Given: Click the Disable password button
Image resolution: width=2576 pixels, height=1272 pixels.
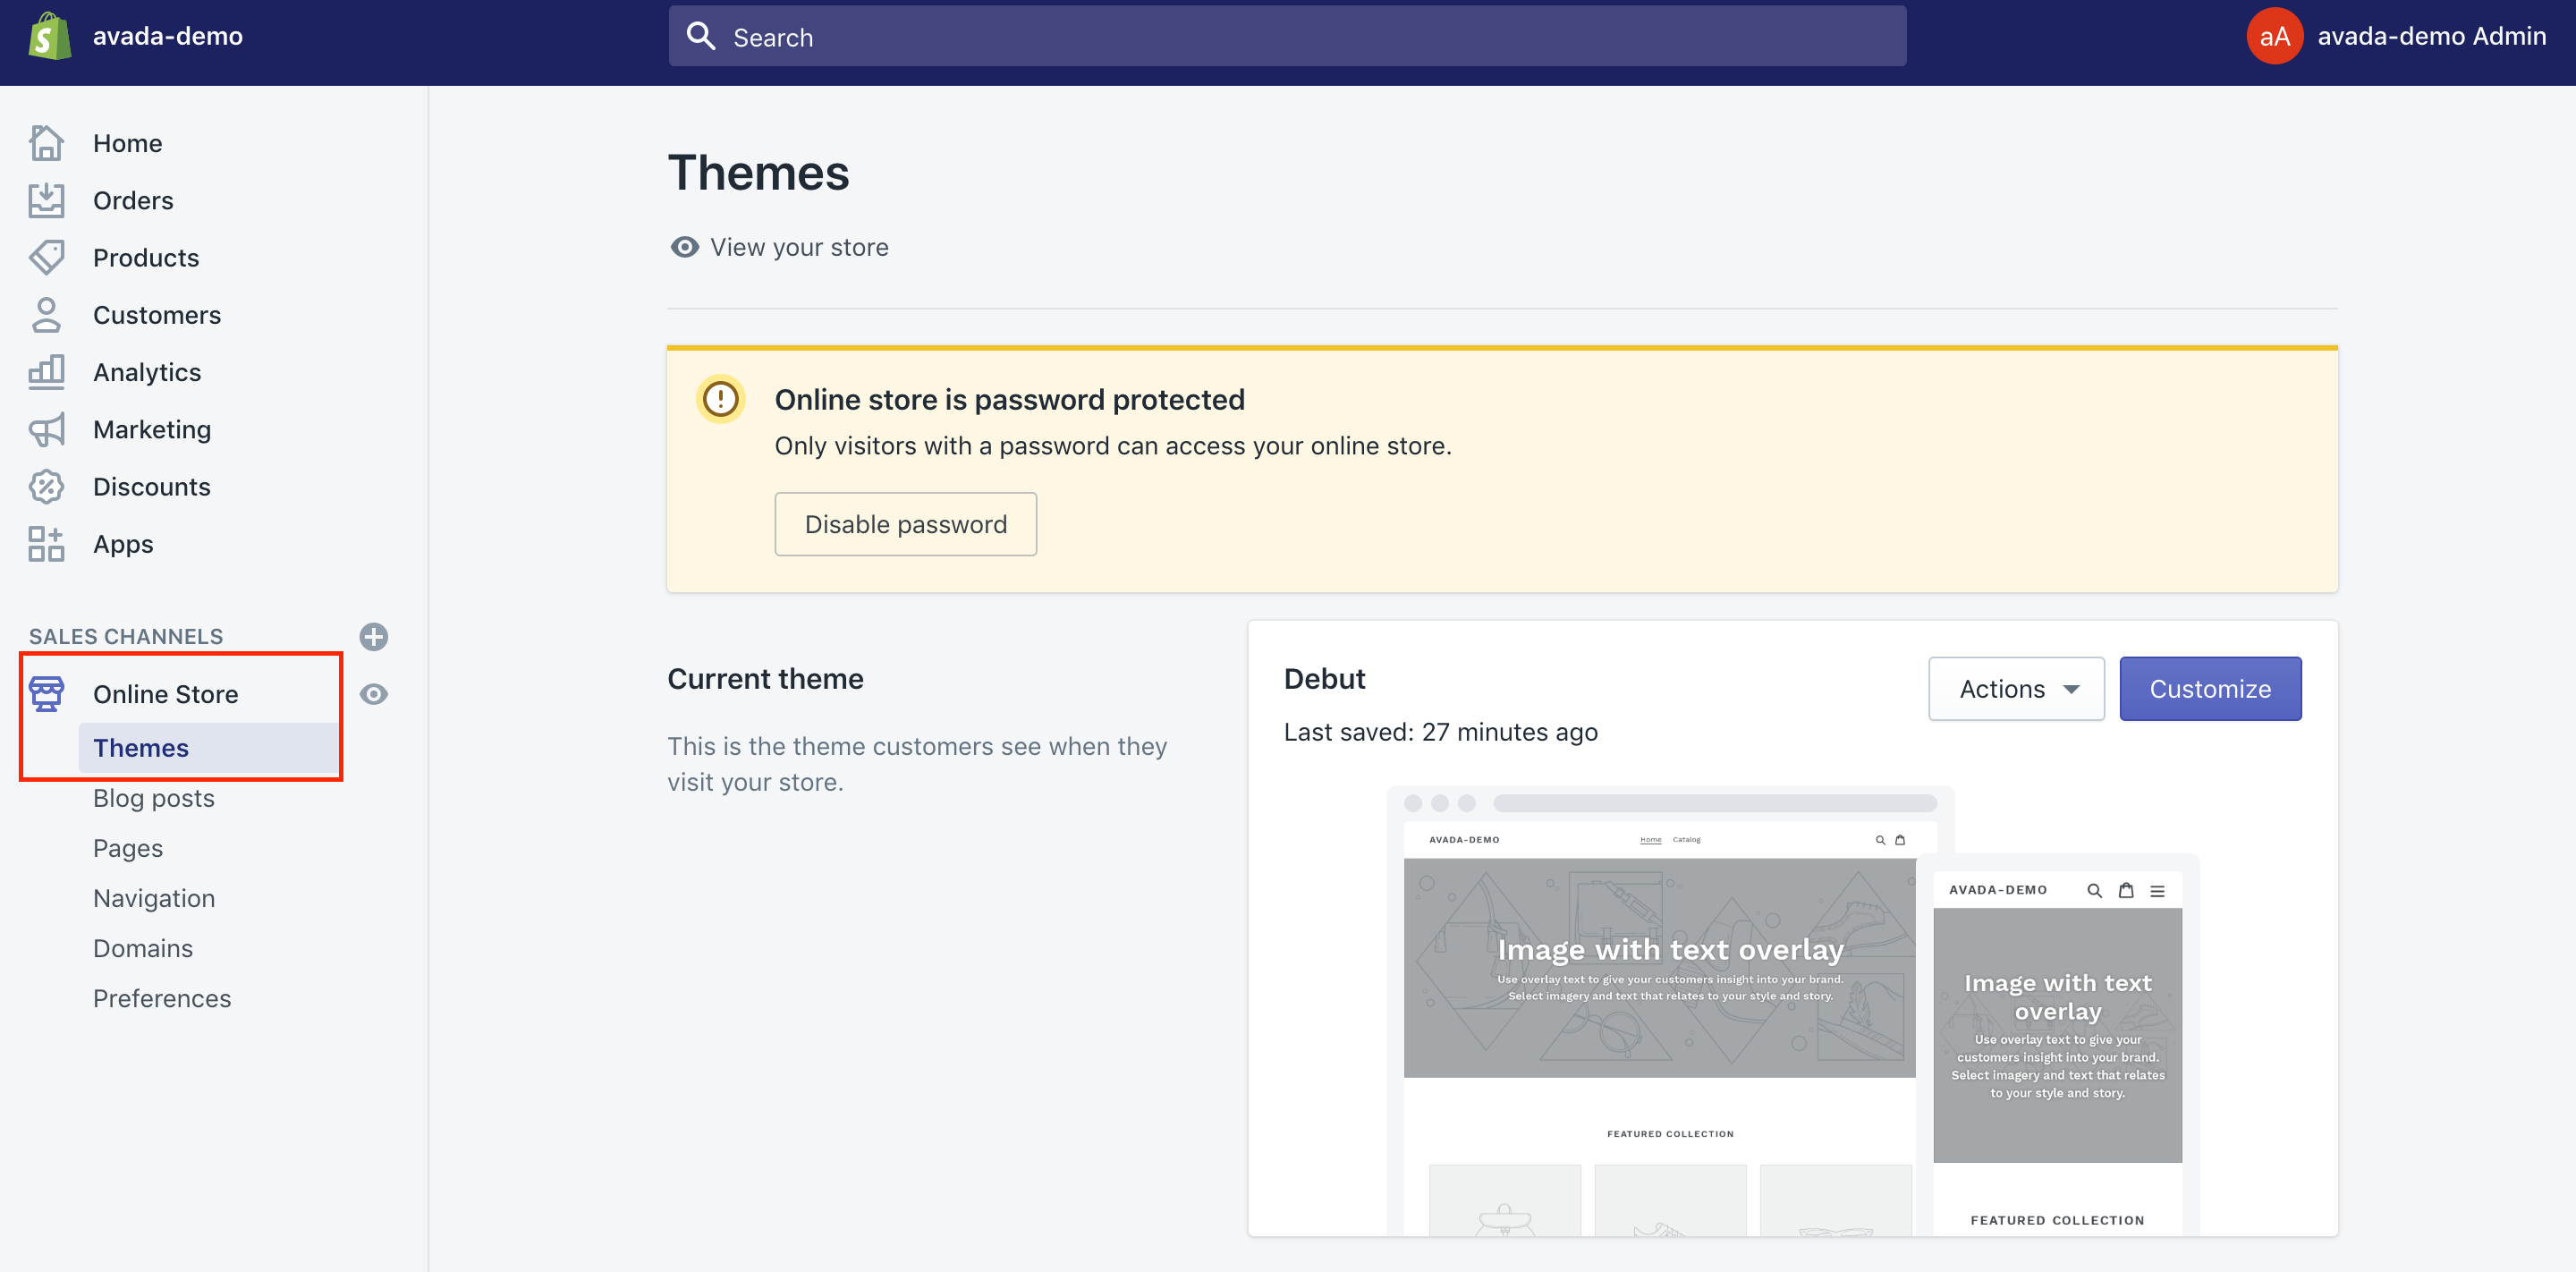Looking at the screenshot, I should coord(905,522).
